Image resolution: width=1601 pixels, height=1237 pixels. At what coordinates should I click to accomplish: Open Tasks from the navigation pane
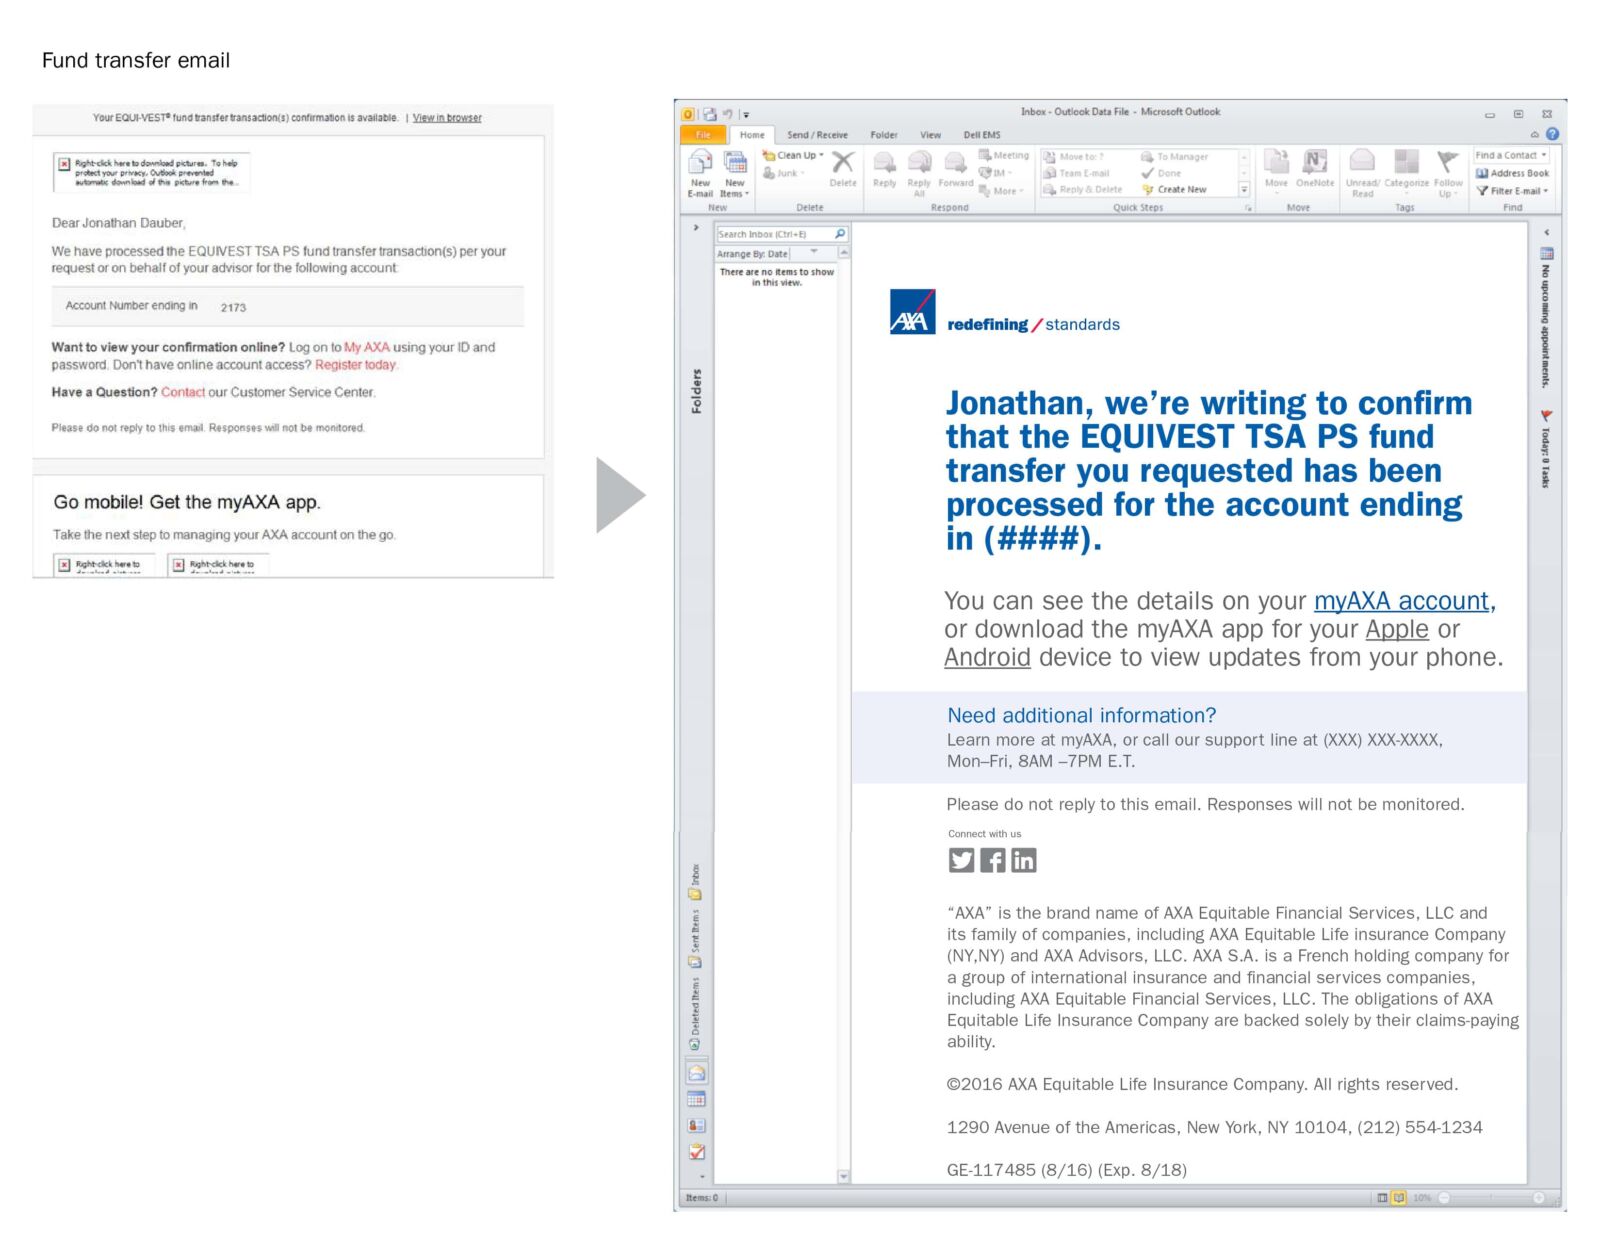coord(697,1152)
